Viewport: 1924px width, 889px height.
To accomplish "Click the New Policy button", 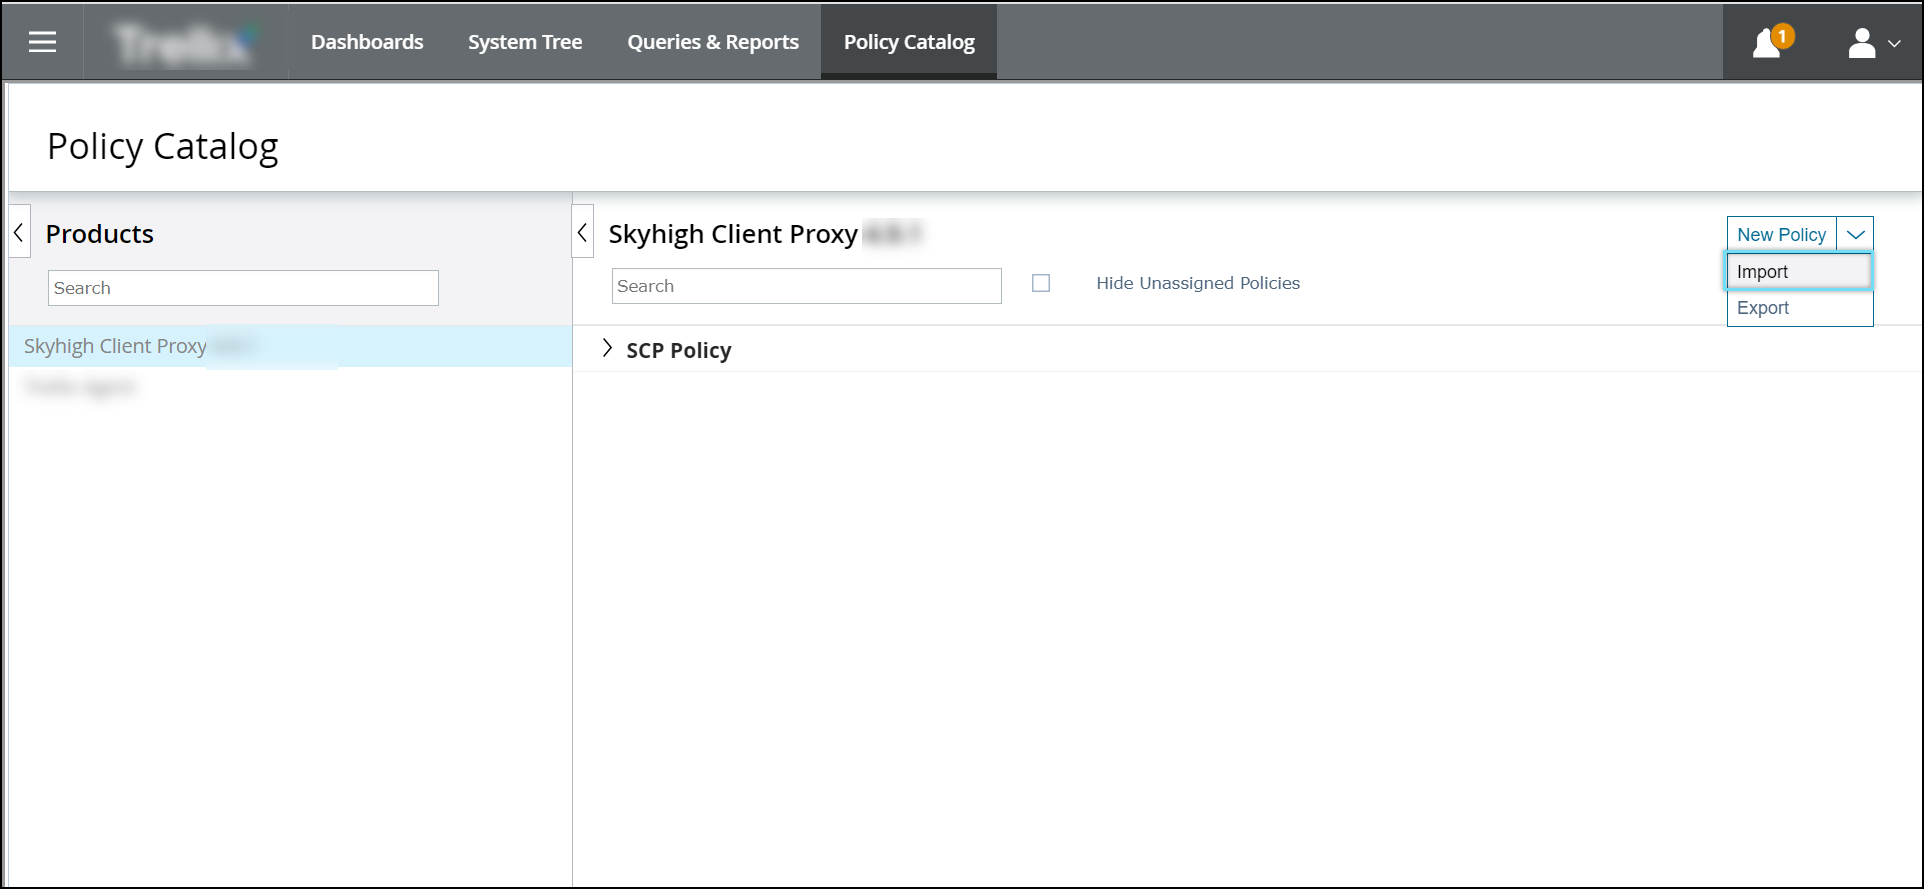I will pos(1781,234).
